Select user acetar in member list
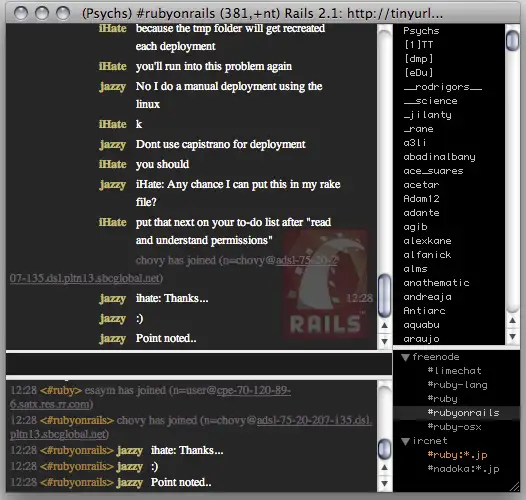 (421, 185)
